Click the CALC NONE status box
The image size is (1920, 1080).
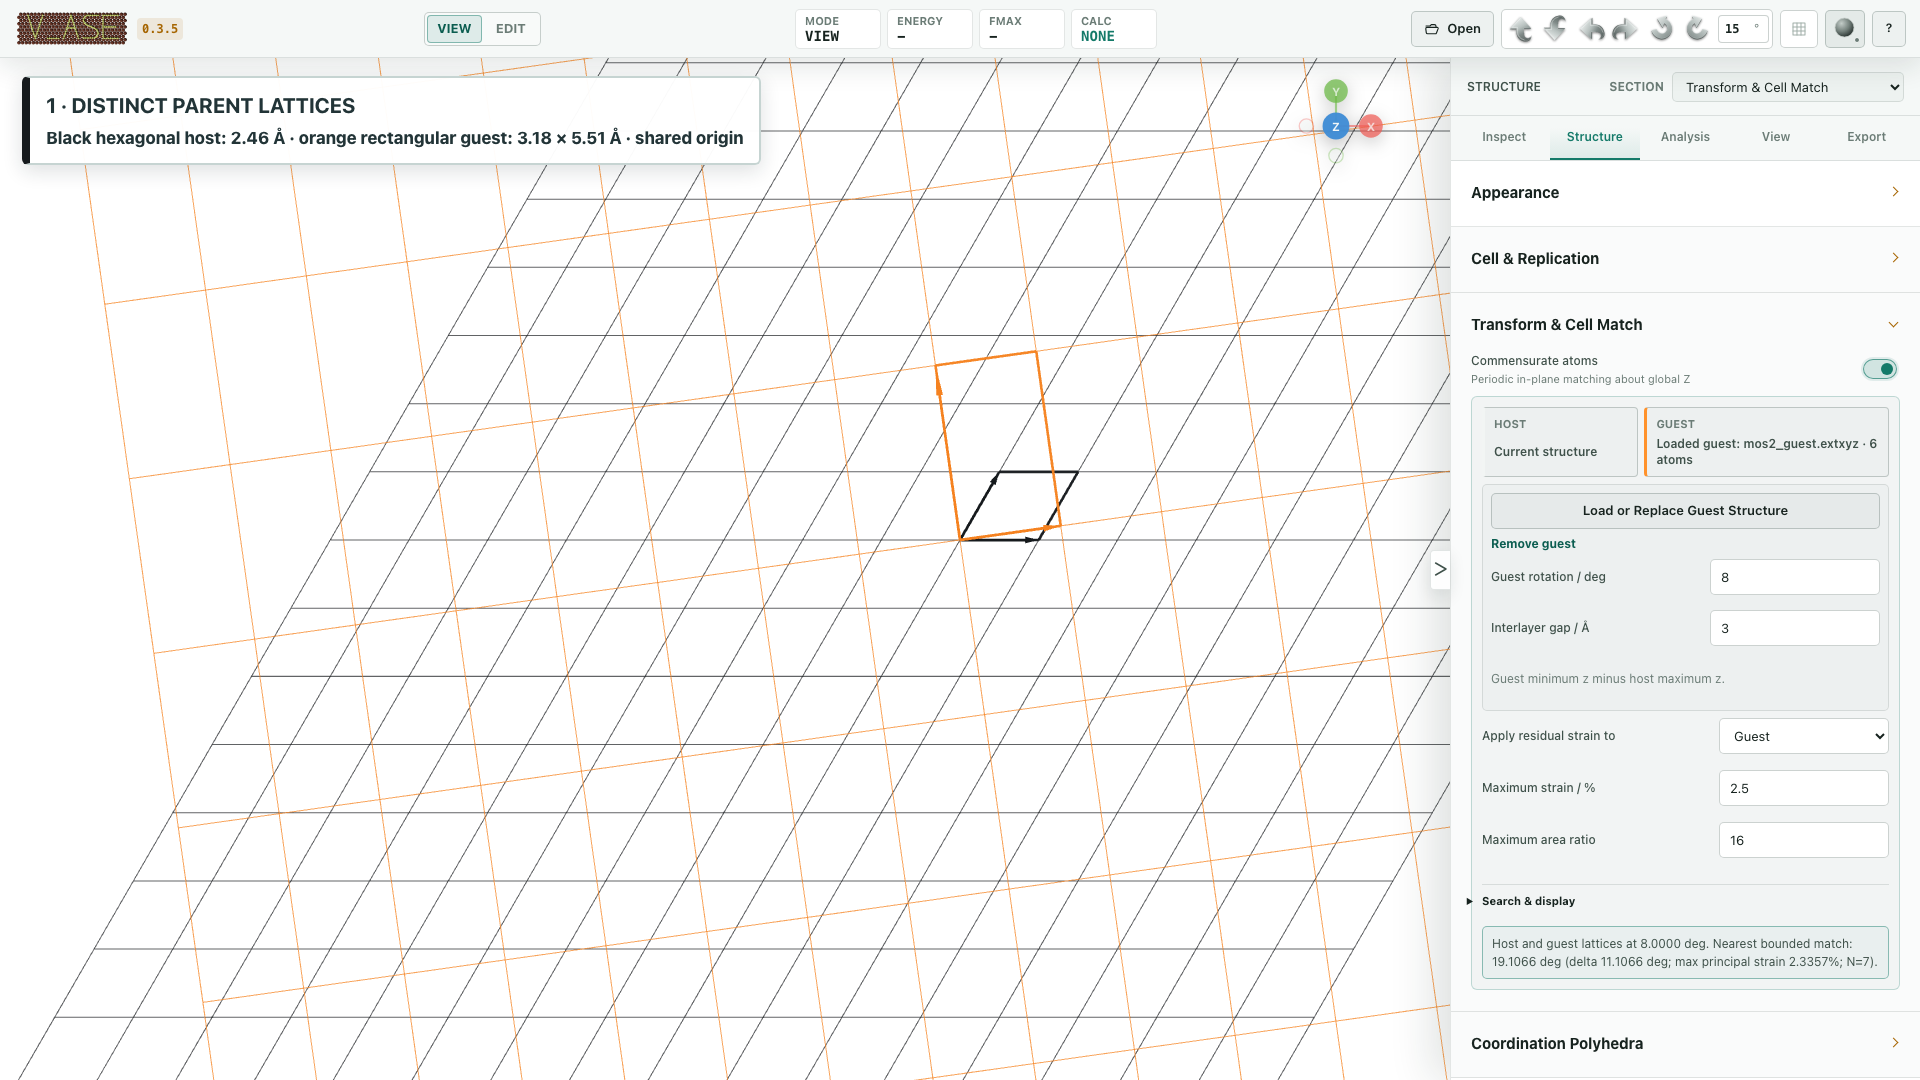(x=1113, y=29)
